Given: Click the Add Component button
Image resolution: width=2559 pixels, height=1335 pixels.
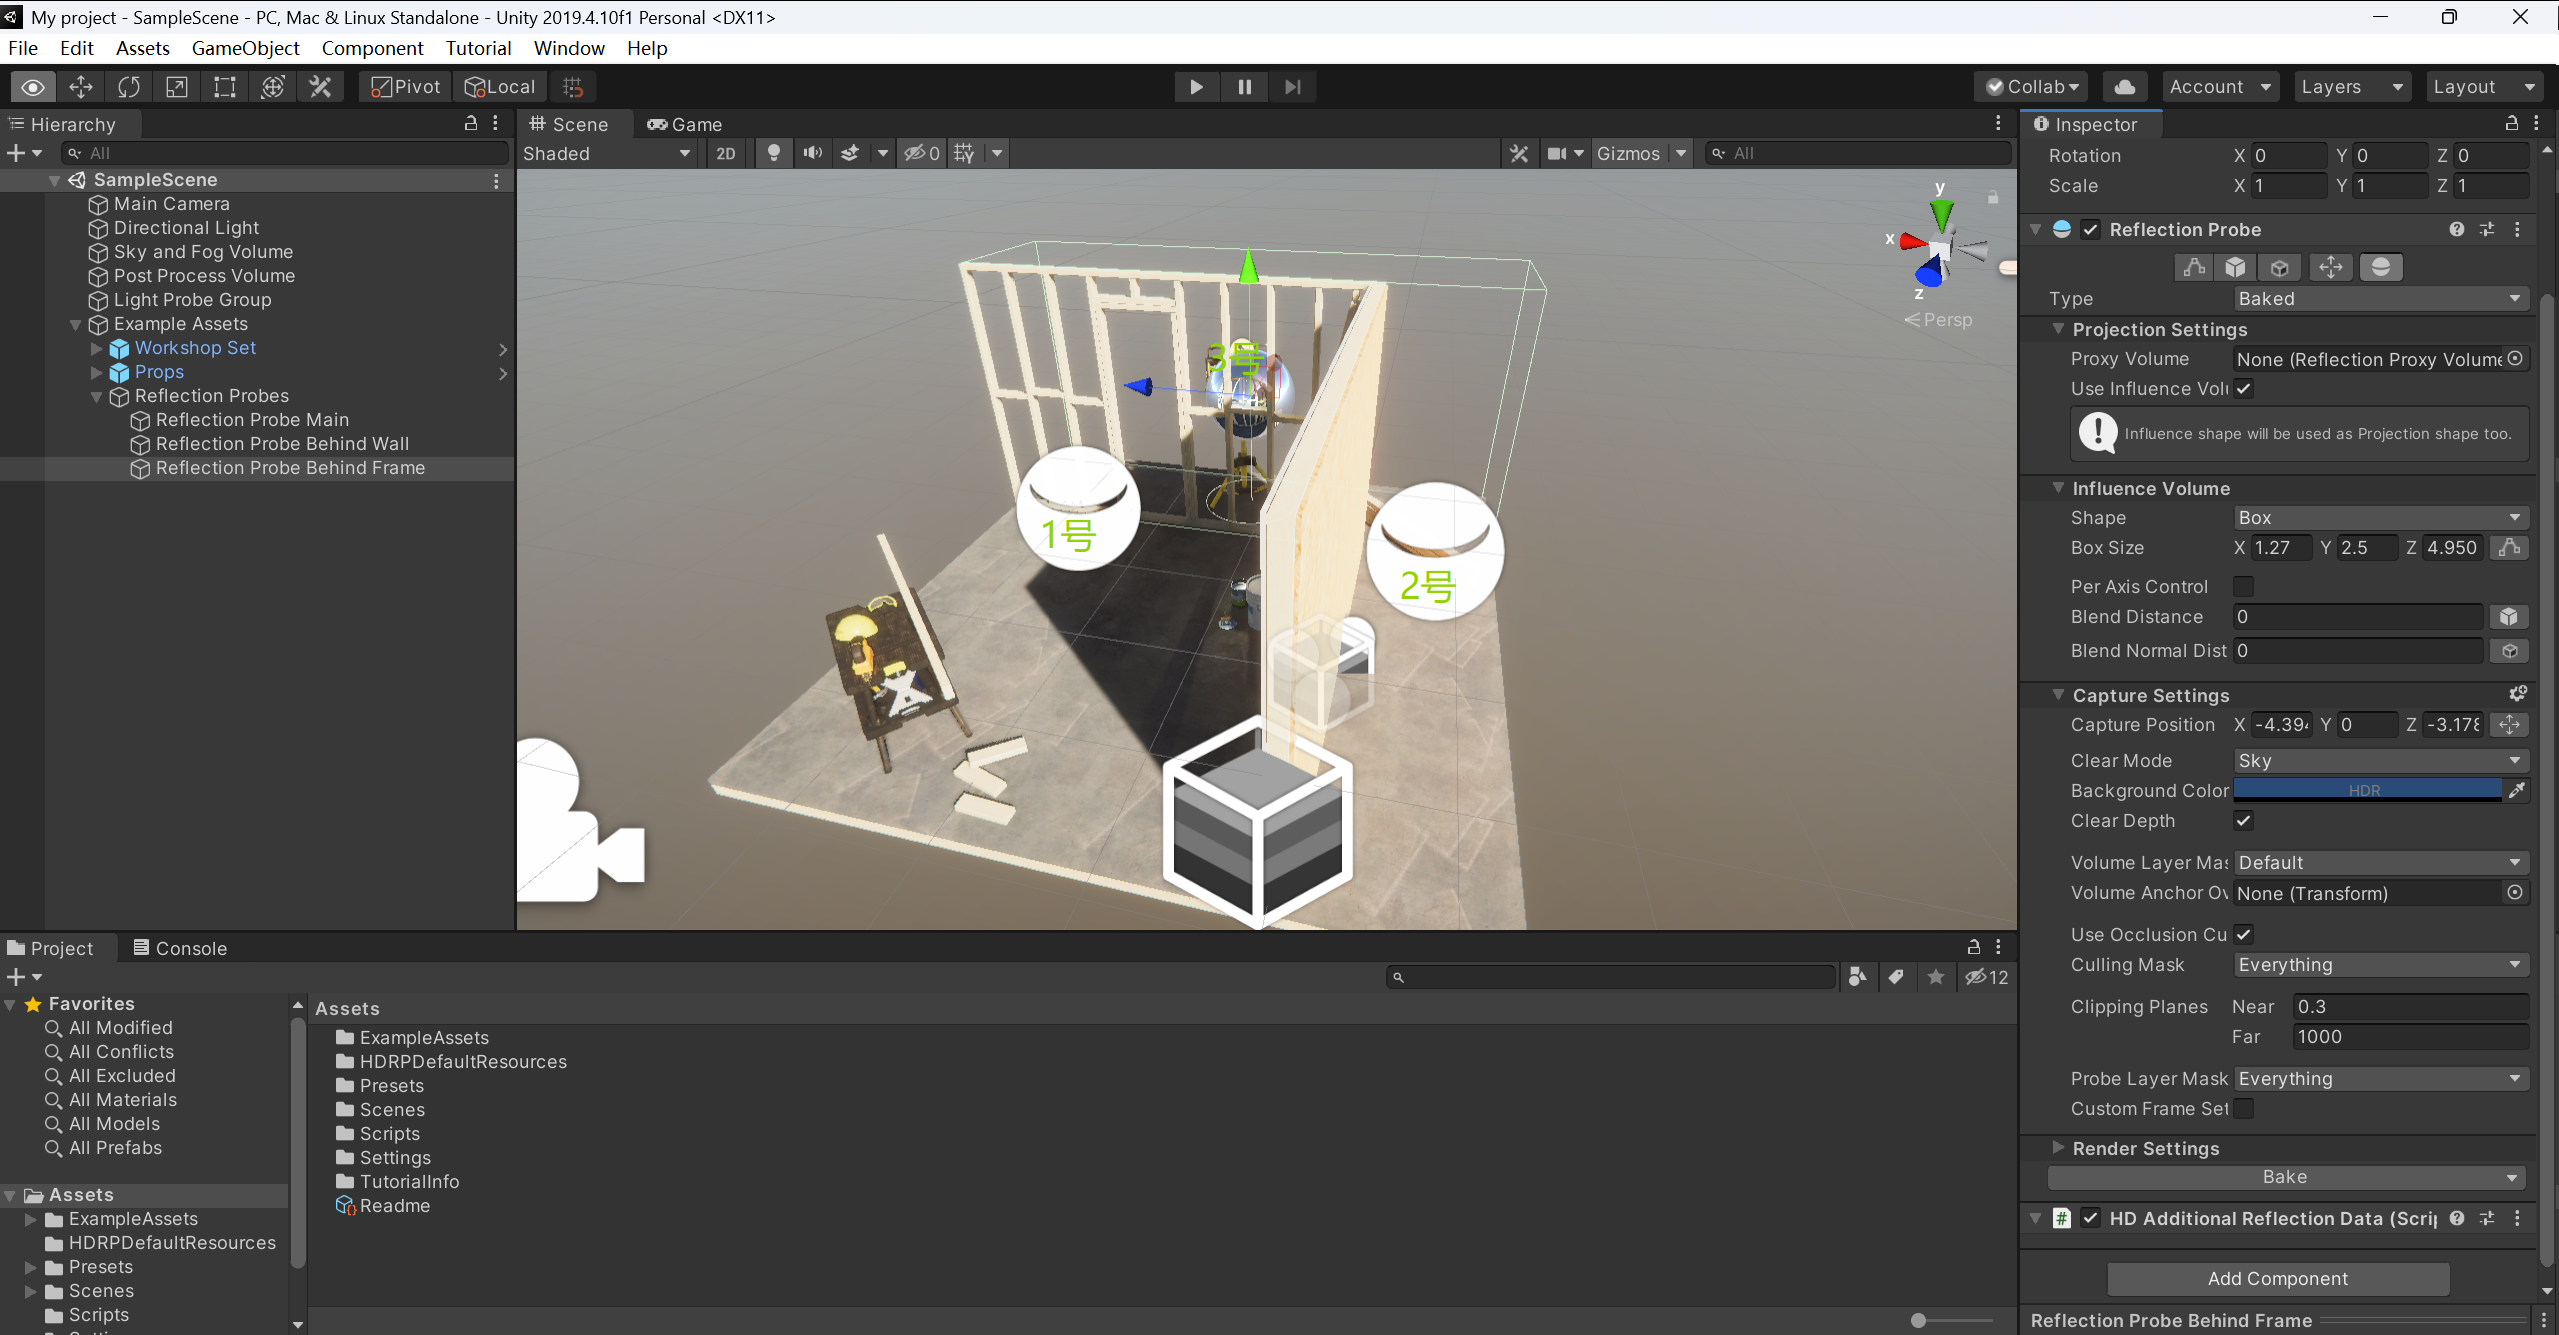Looking at the screenshot, I should tap(2277, 1278).
